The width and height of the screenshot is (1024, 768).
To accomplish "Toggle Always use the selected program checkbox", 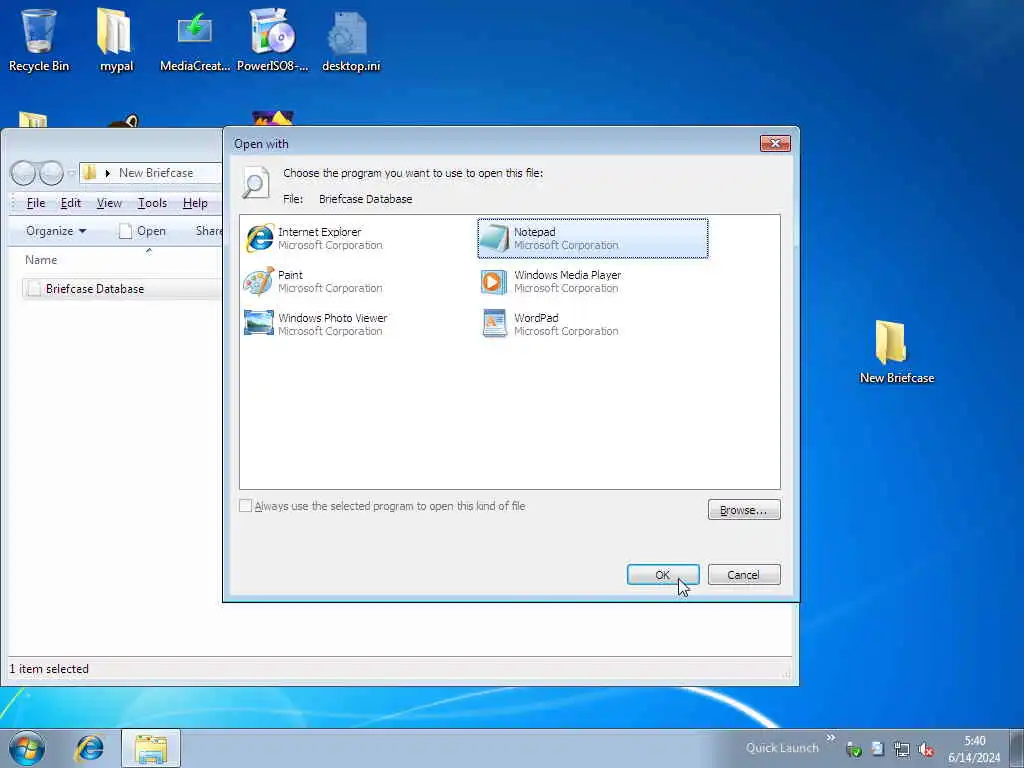I will [x=246, y=505].
